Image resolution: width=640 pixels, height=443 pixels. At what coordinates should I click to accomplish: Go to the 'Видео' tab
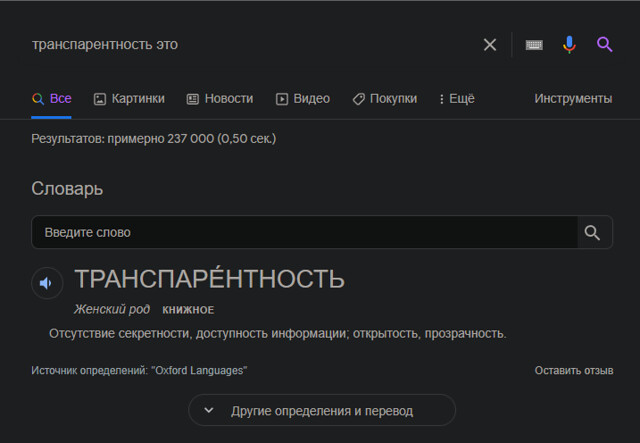(302, 98)
